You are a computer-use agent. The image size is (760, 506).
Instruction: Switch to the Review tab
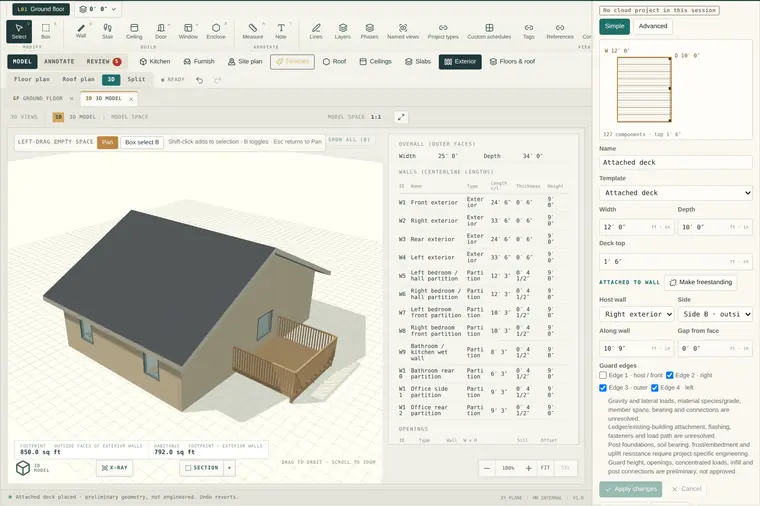pos(103,62)
